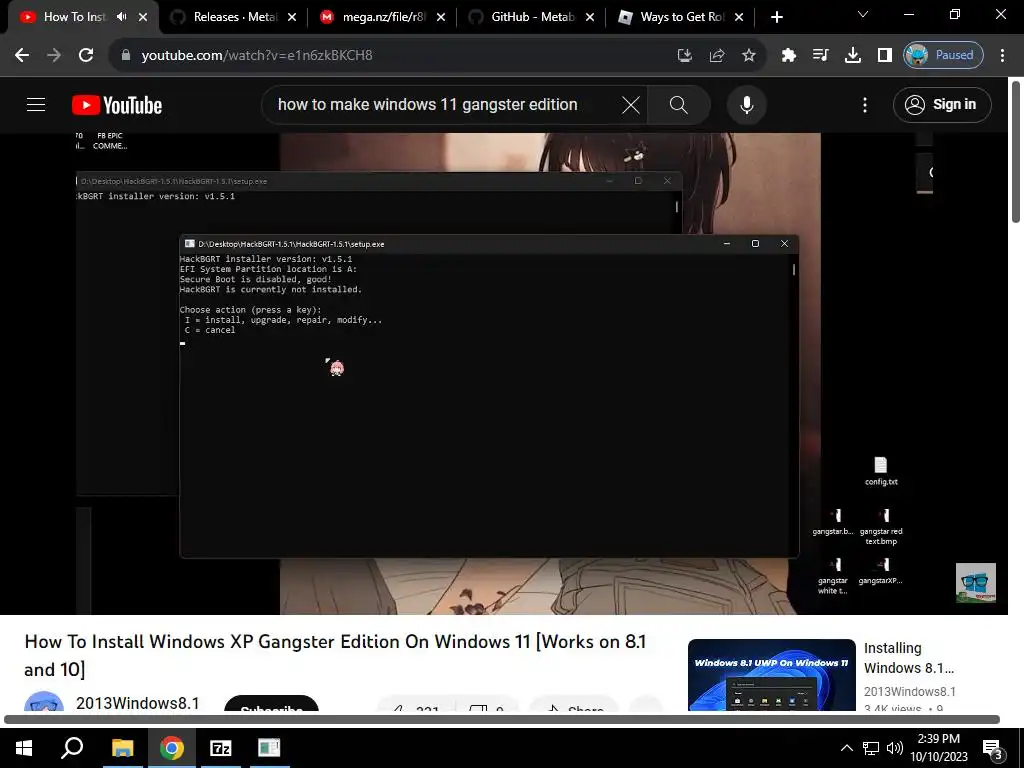Toggle the Chrome side panel icon
The height and width of the screenshot is (768, 1024).
pos(884,56)
